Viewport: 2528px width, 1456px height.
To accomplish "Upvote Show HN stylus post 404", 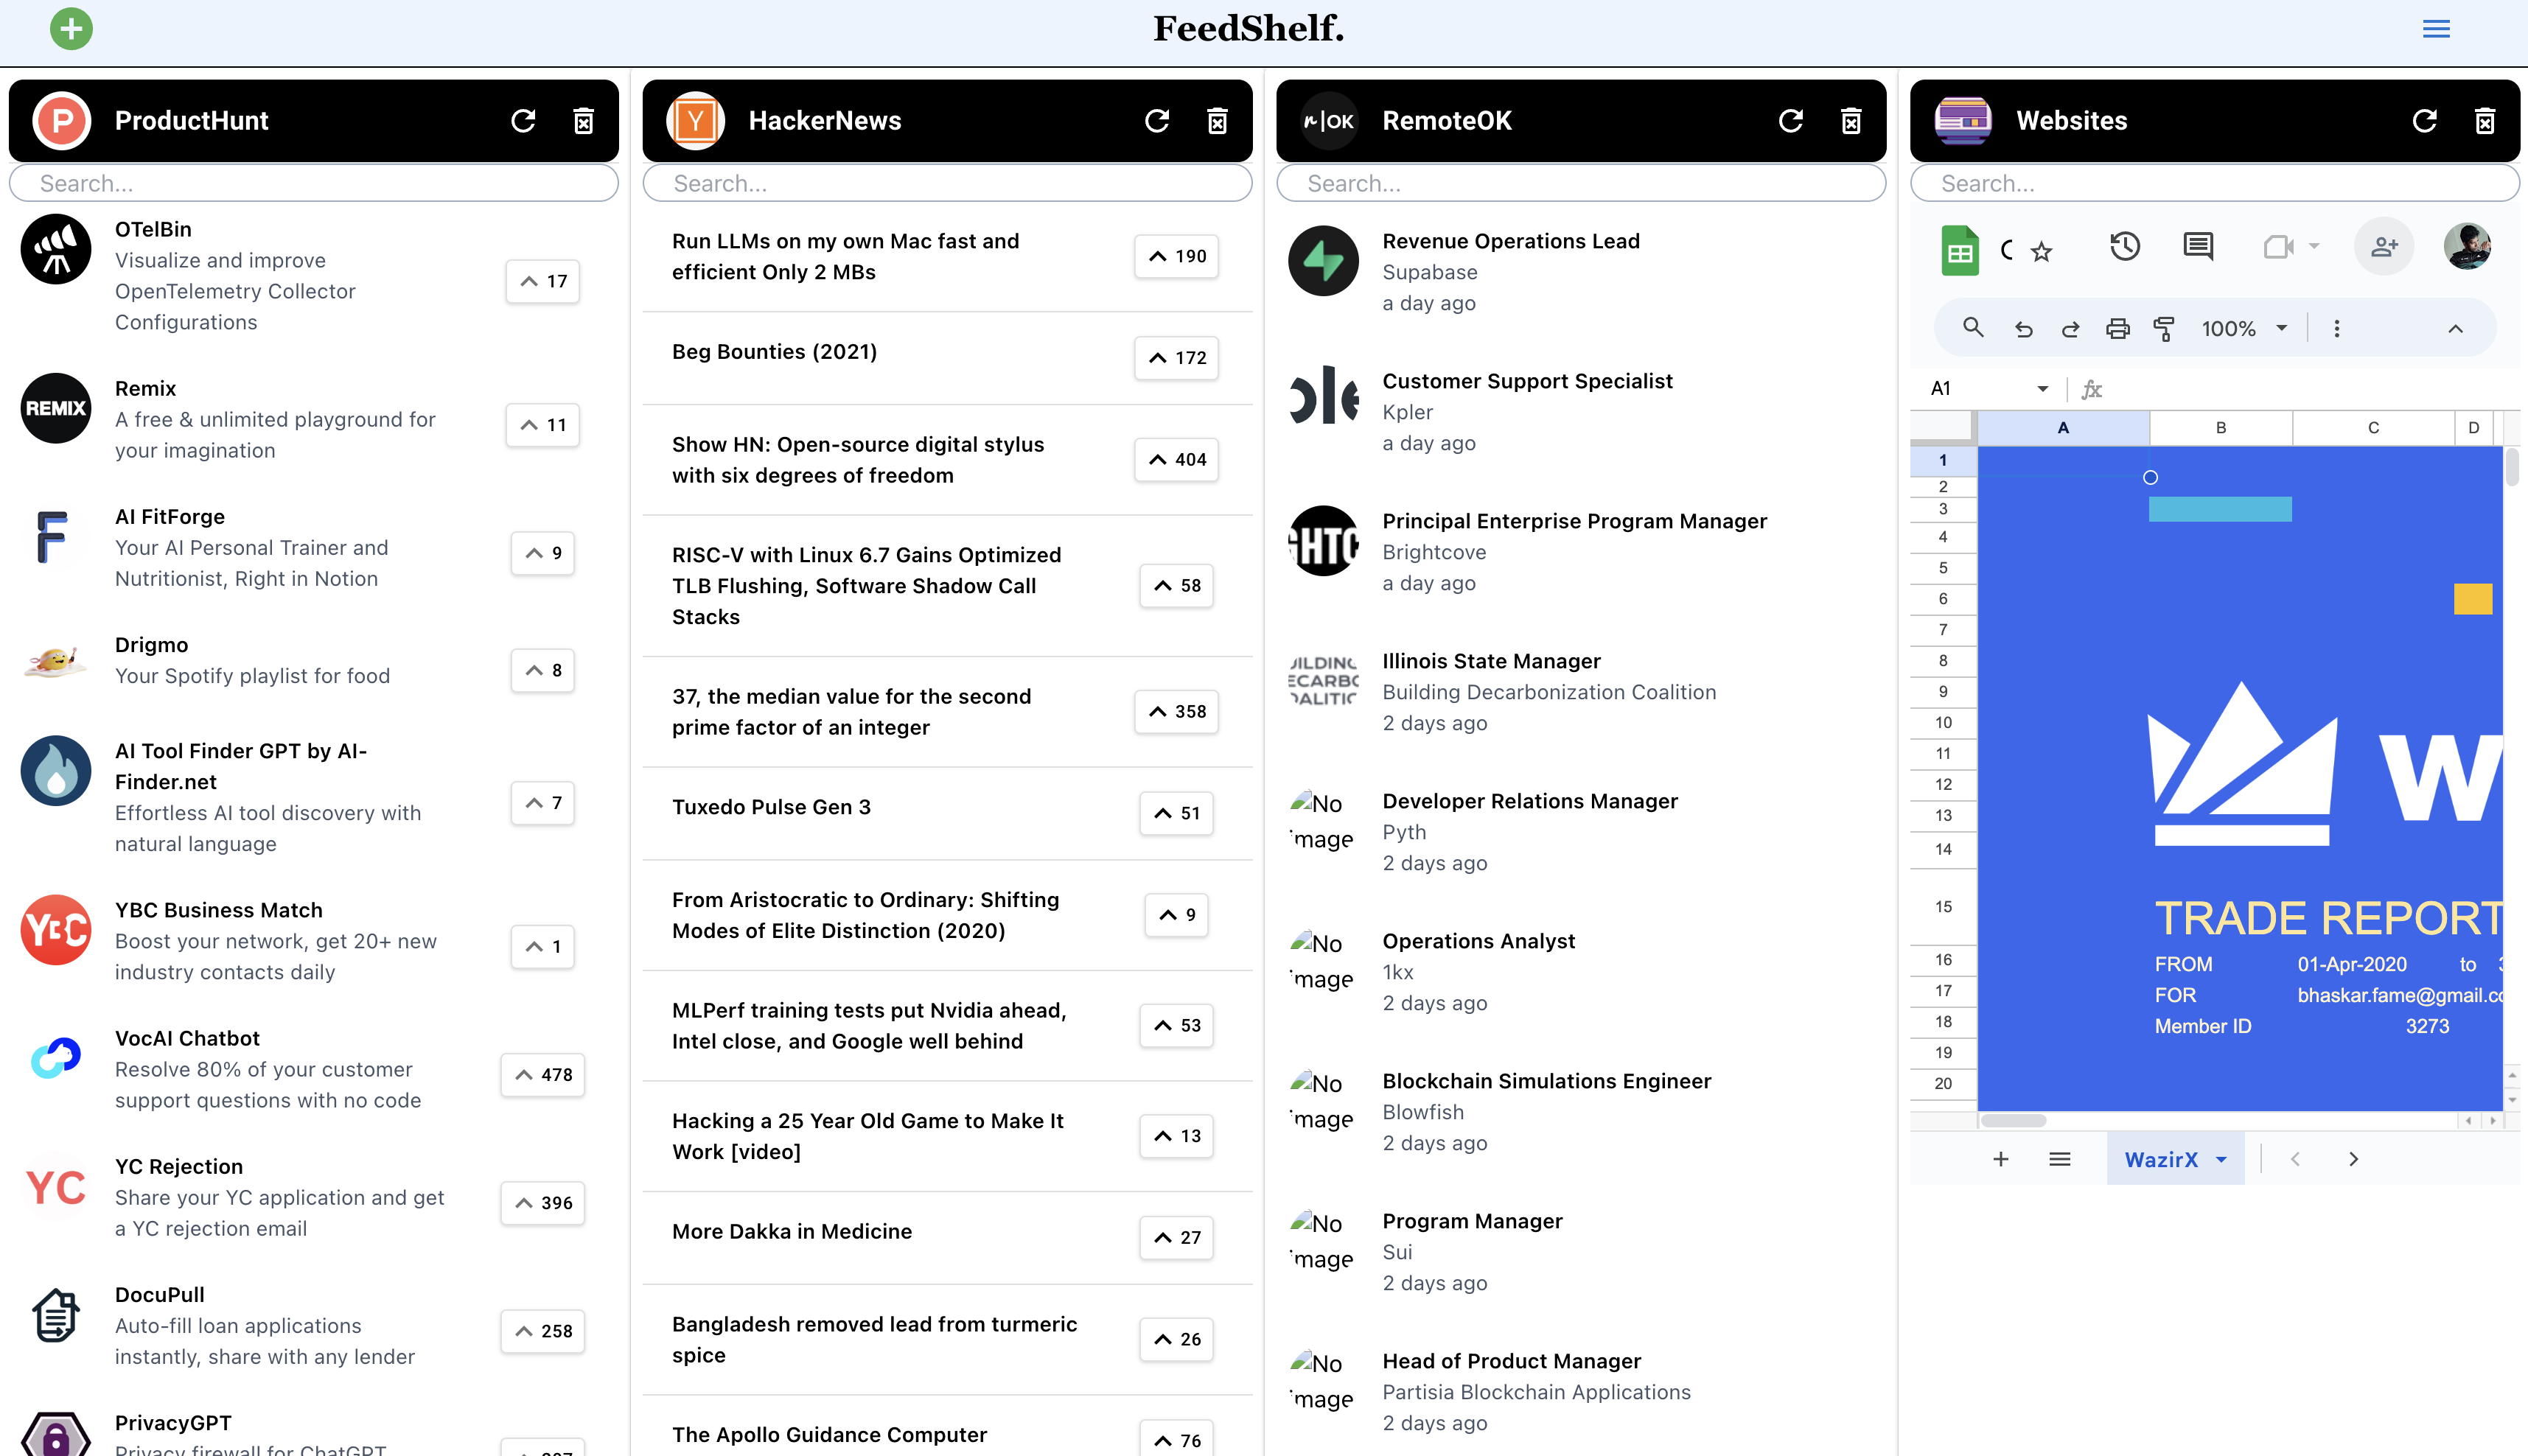I will pos(1177,460).
